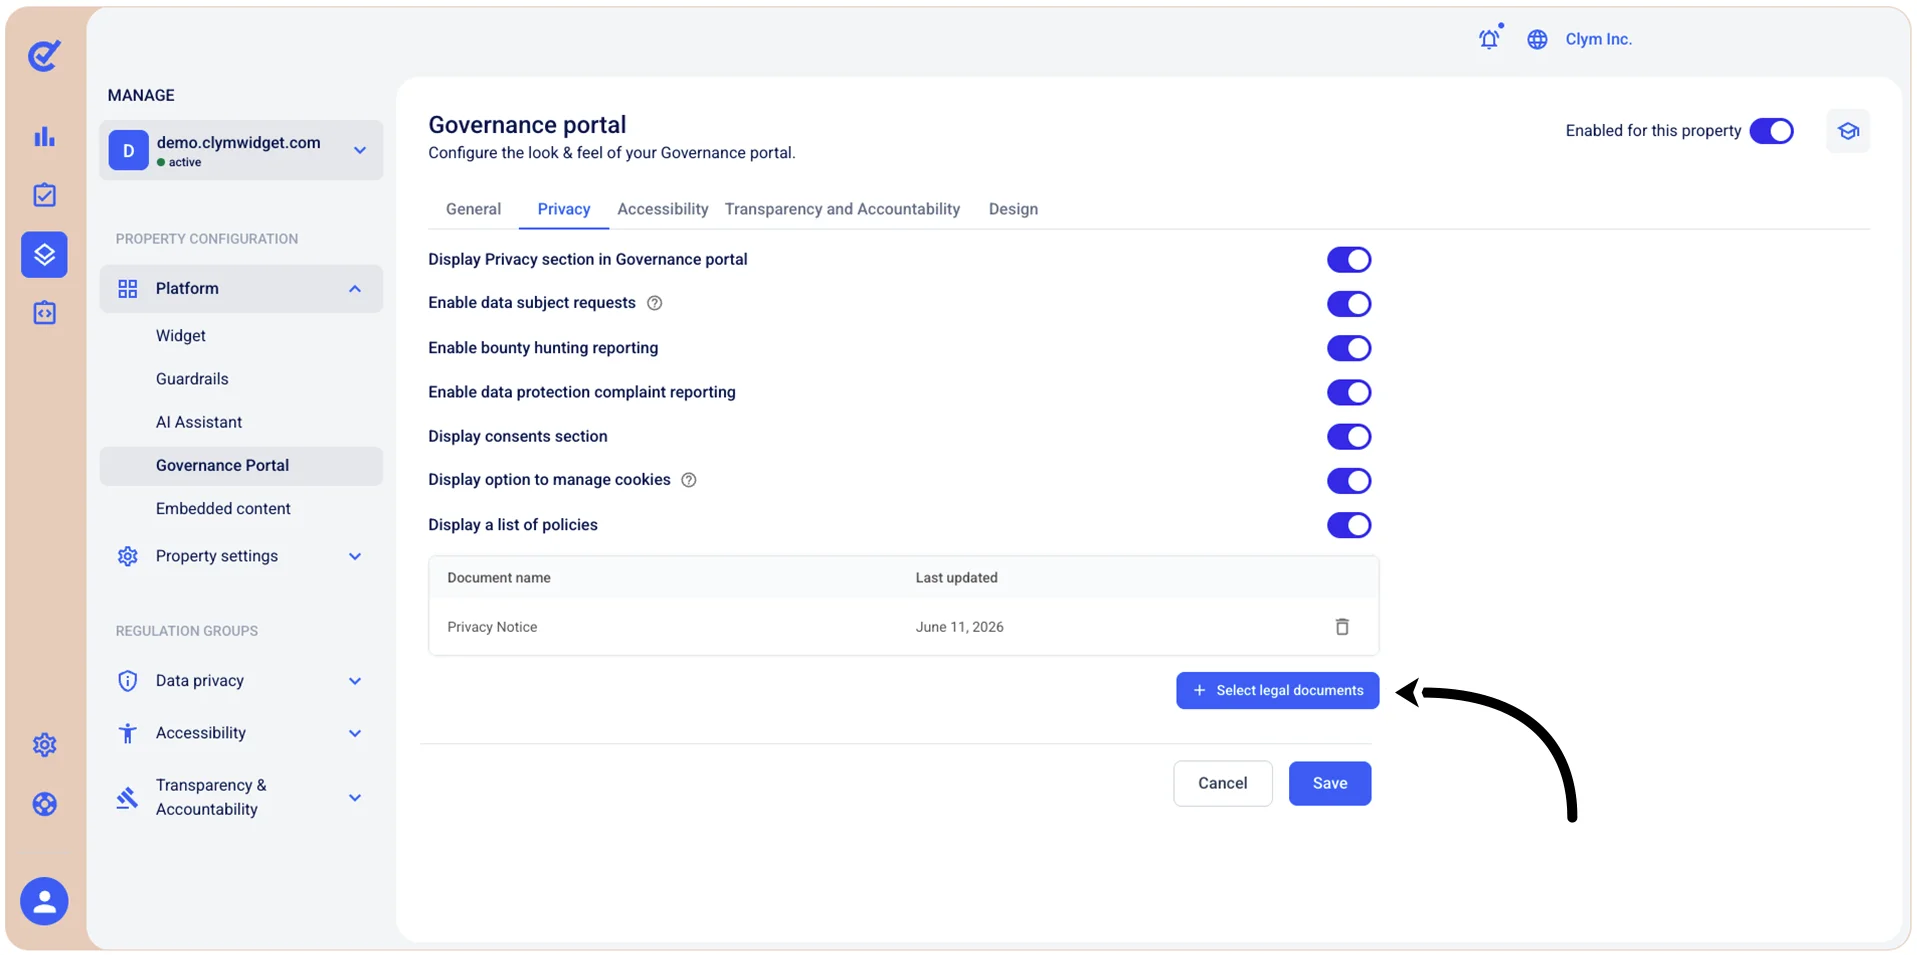This screenshot has height=955, width=1917.
Task: Click the Save button
Action: tap(1329, 783)
